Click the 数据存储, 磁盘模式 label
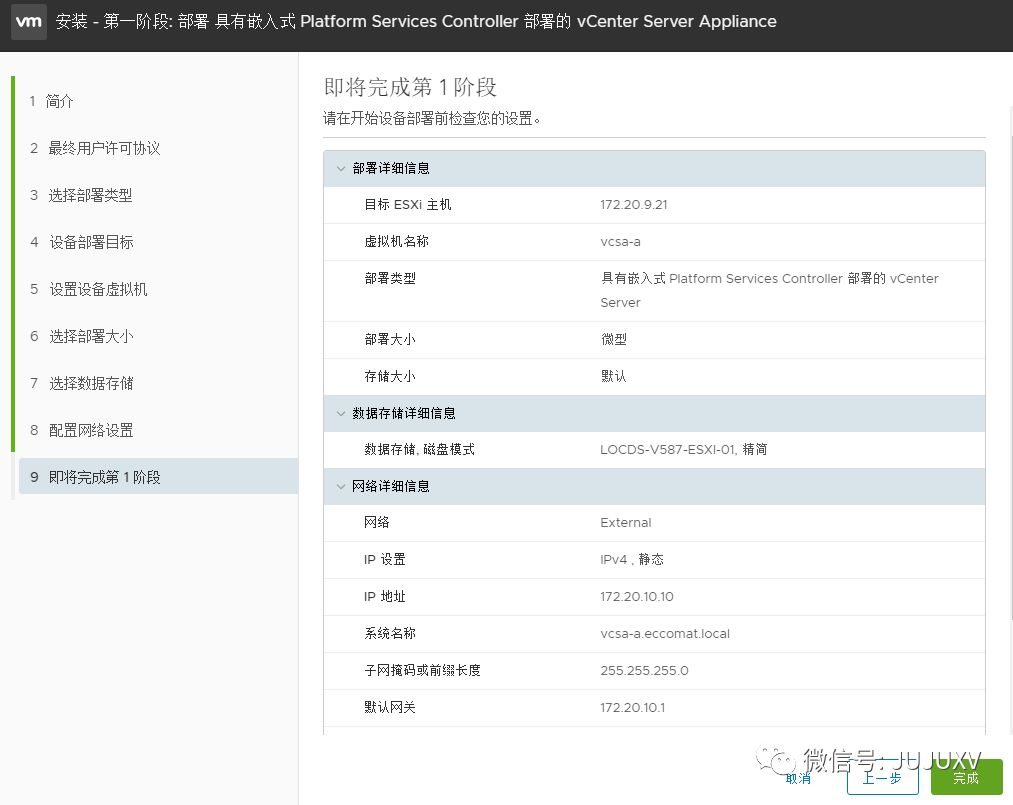This screenshot has width=1013, height=805. click(x=419, y=450)
